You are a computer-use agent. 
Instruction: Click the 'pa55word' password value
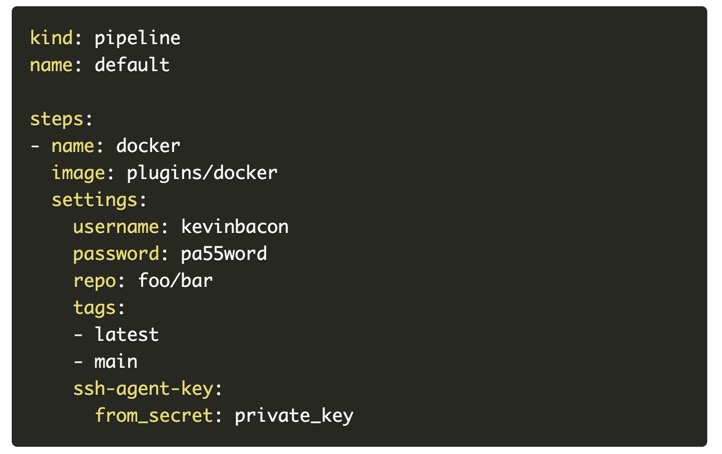[x=223, y=254]
